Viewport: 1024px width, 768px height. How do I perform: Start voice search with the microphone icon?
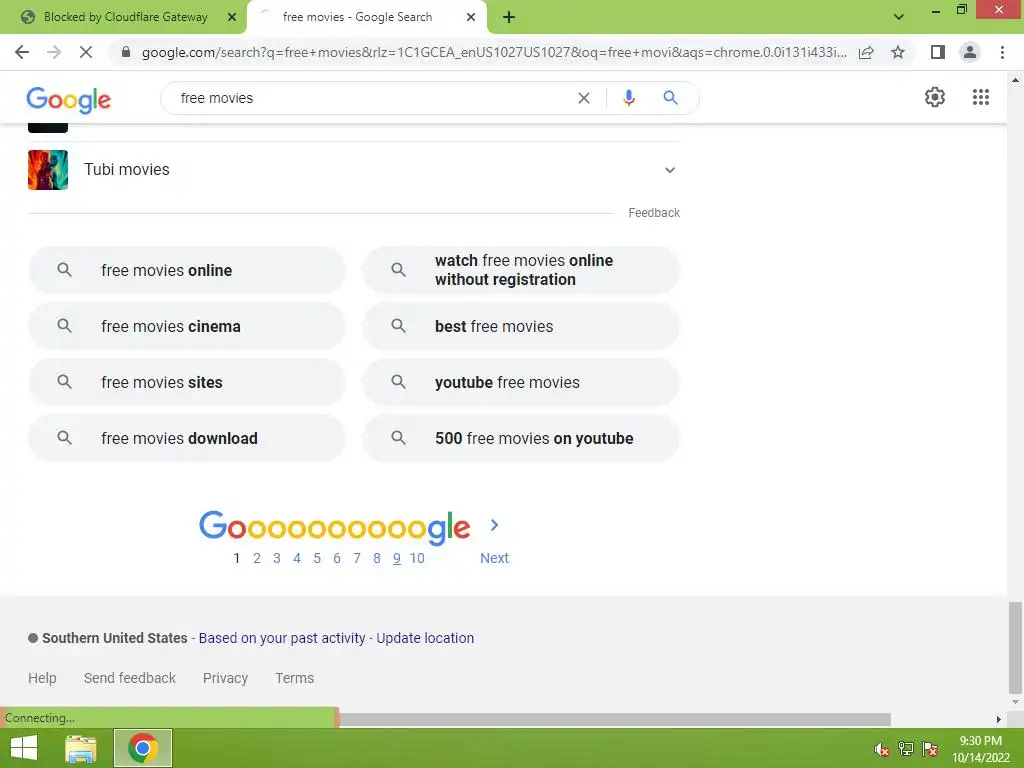point(629,98)
